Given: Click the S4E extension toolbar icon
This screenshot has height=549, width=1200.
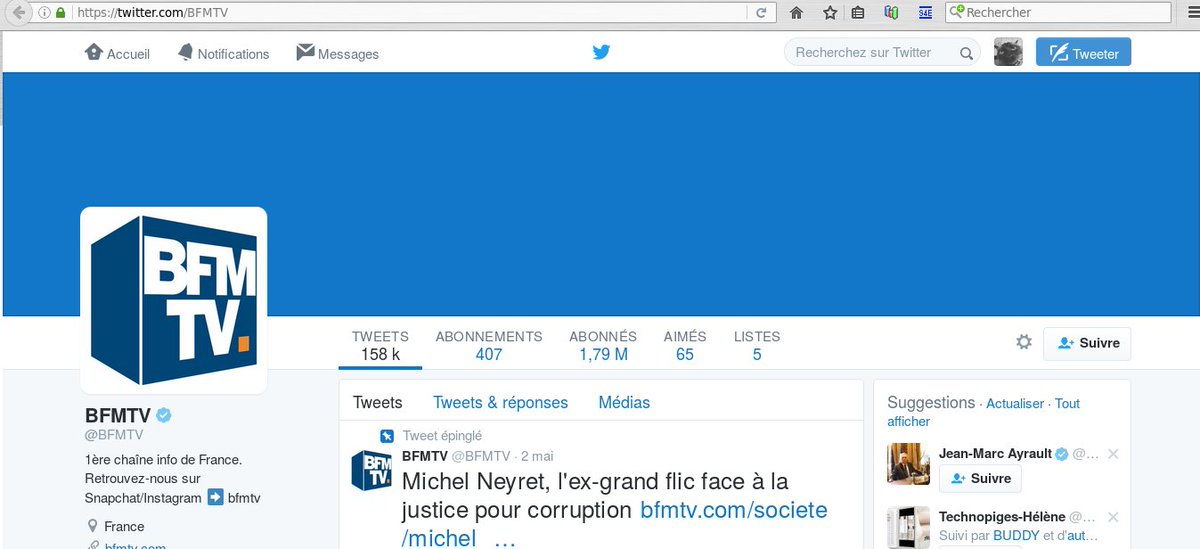Looking at the screenshot, I should (925, 13).
